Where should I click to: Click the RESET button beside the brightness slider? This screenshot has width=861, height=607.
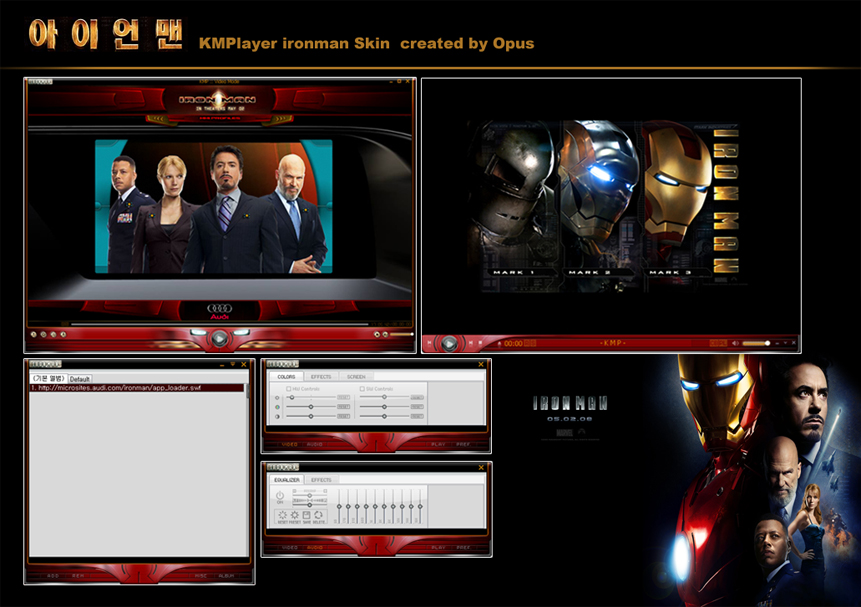(x=344, y=397)
